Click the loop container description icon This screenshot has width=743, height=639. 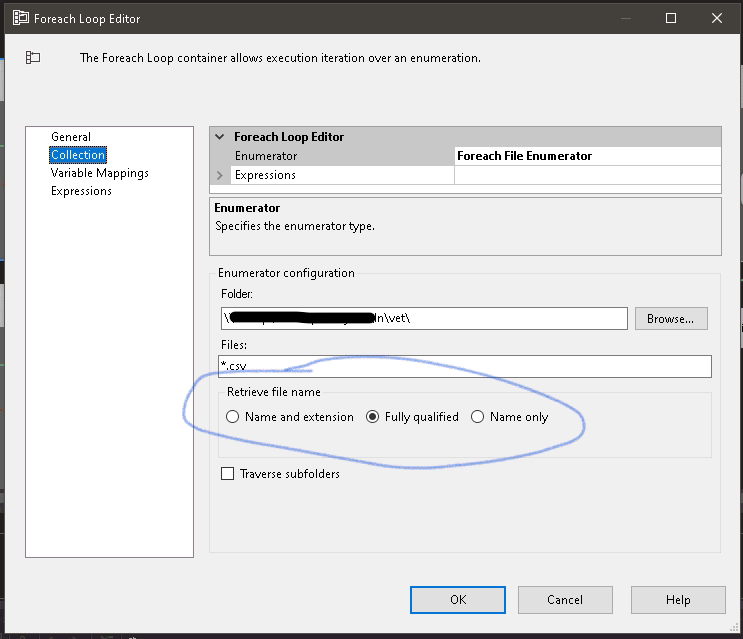pos(33,58)
